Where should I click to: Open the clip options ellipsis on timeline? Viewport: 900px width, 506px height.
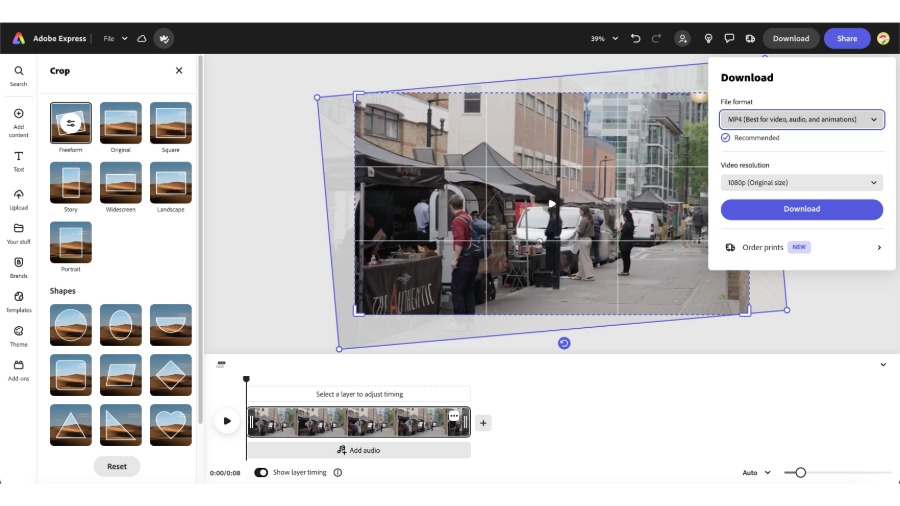[454, 416]
